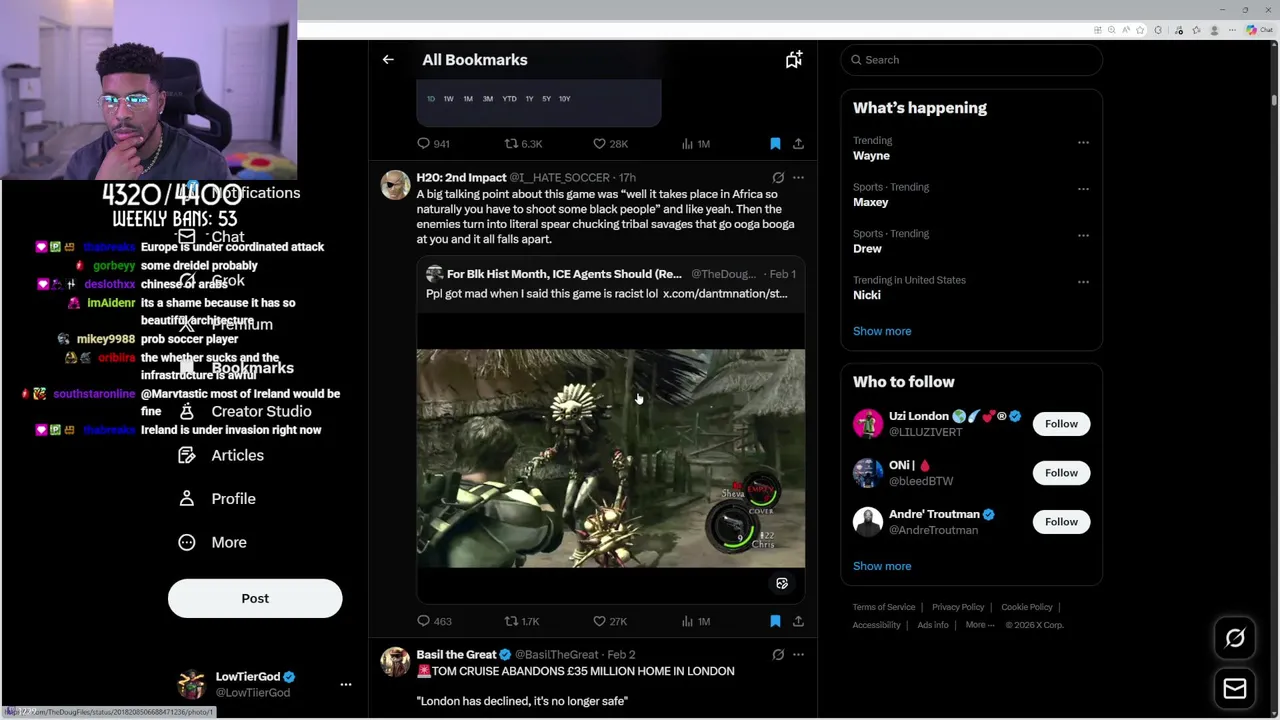Open more options for the Nicki trend
Viewport: 1280px width, 720px height.
(x=1083, y=282)
